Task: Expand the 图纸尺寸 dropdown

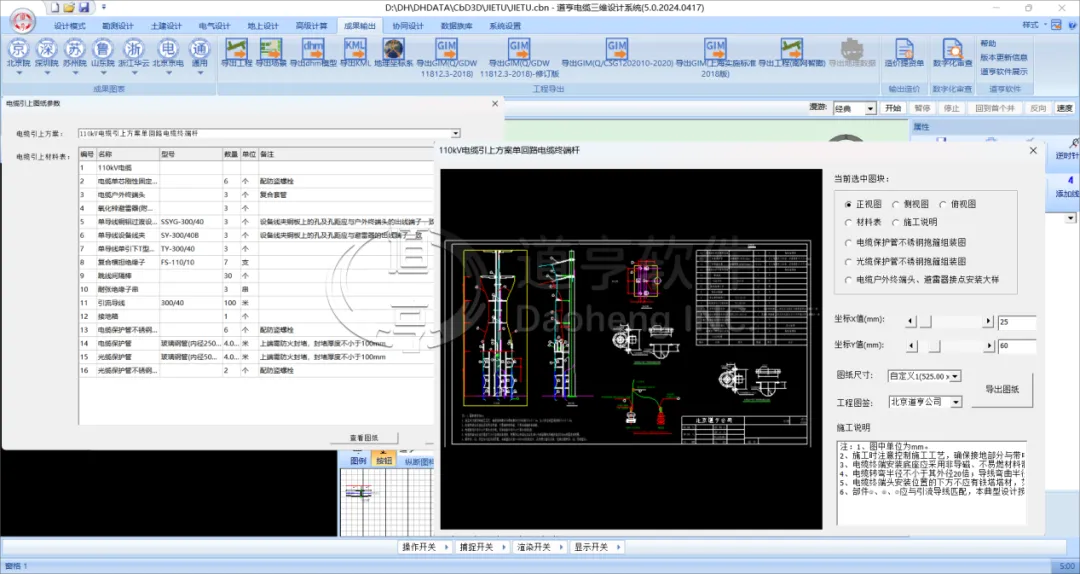Action: [956, 376]
